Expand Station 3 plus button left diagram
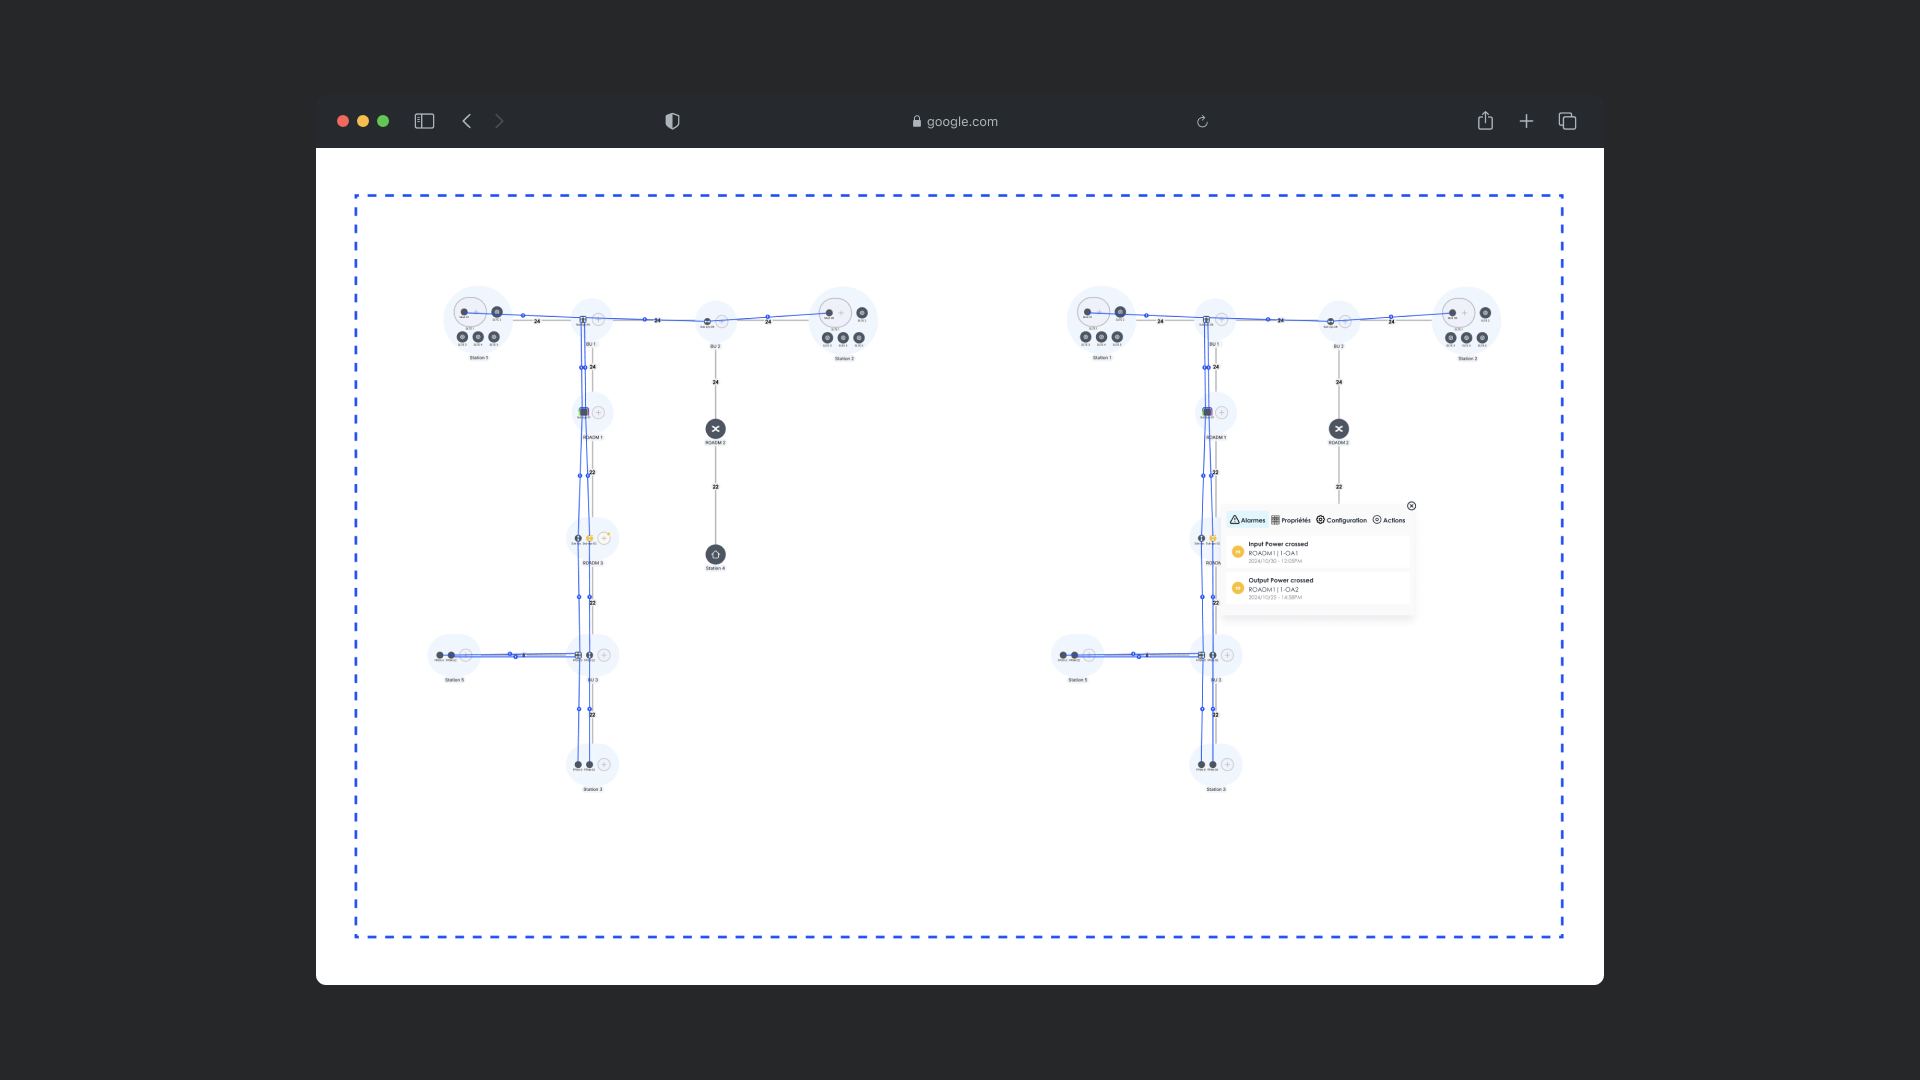1920x1080 pixels. pyautogui.click(x=604, y=764)
